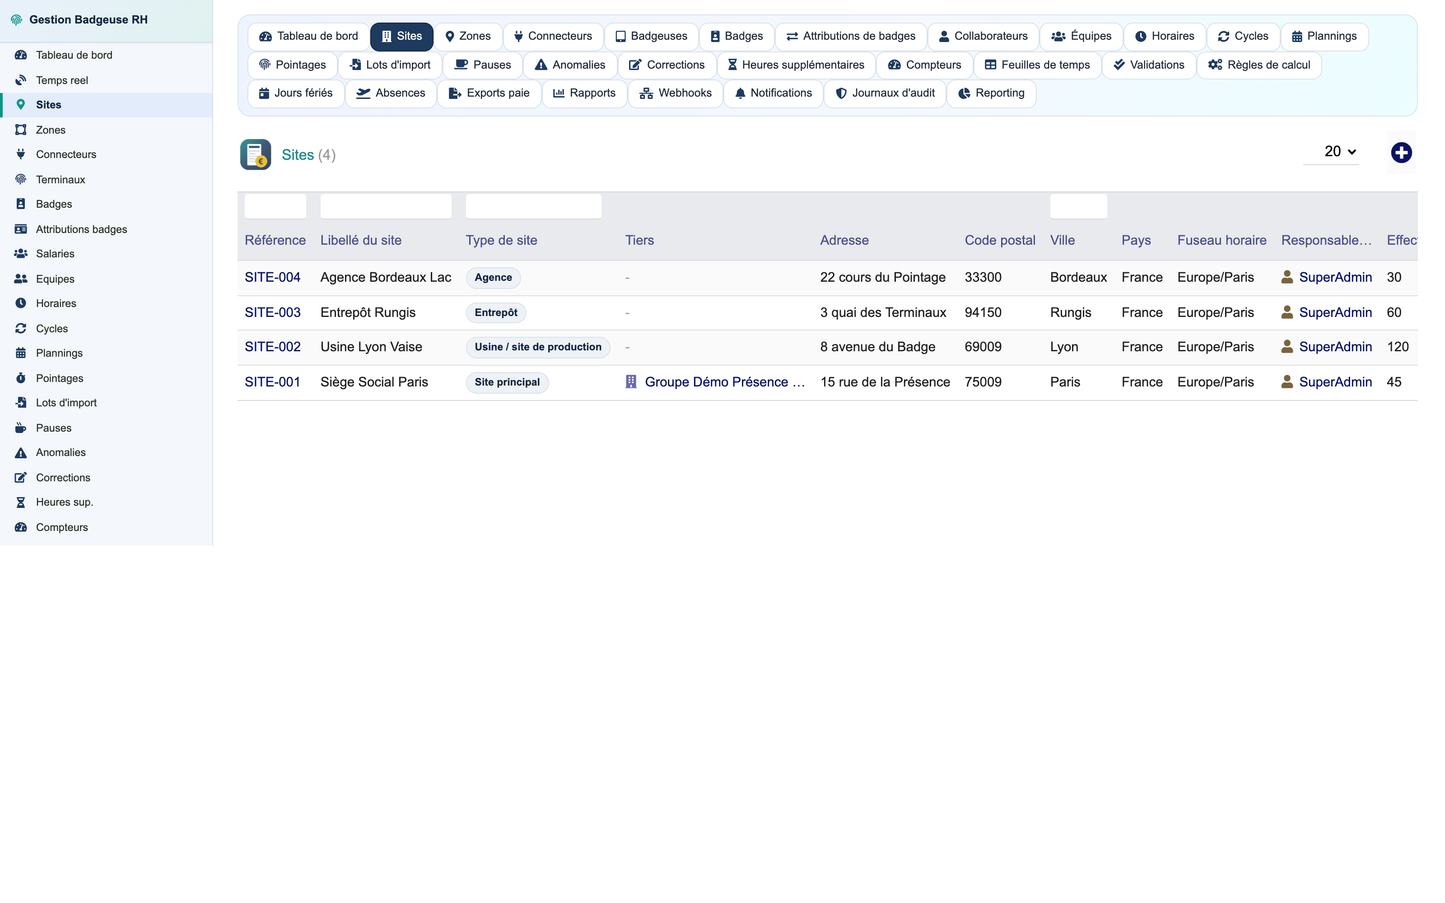Click Compteurs gauge icon in the sidebar

20,527
